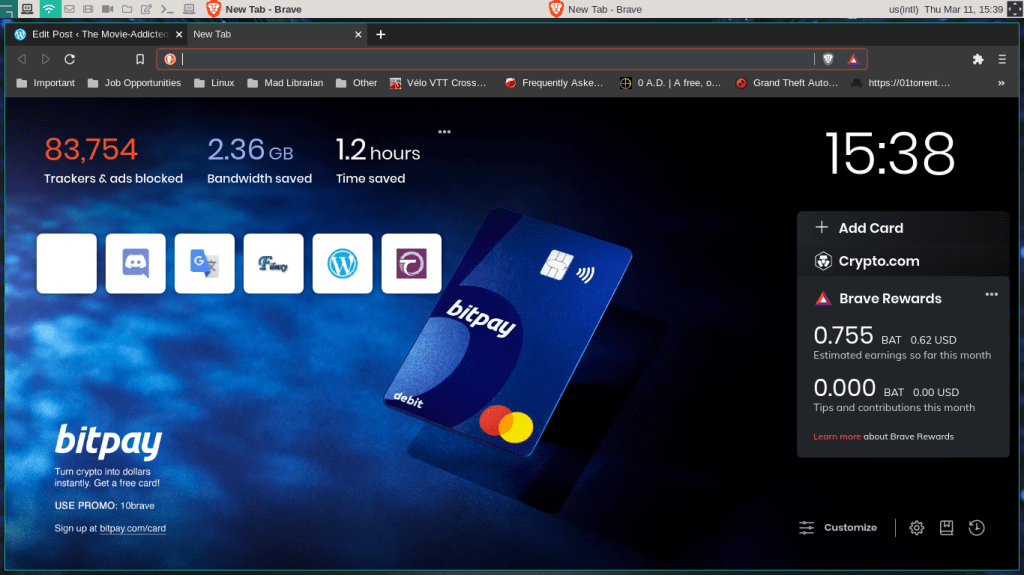The height and width of the screenshot is (575, 1024).
Task: Open the Mad Librarian bookmarks folder
Action: (285, 83)
